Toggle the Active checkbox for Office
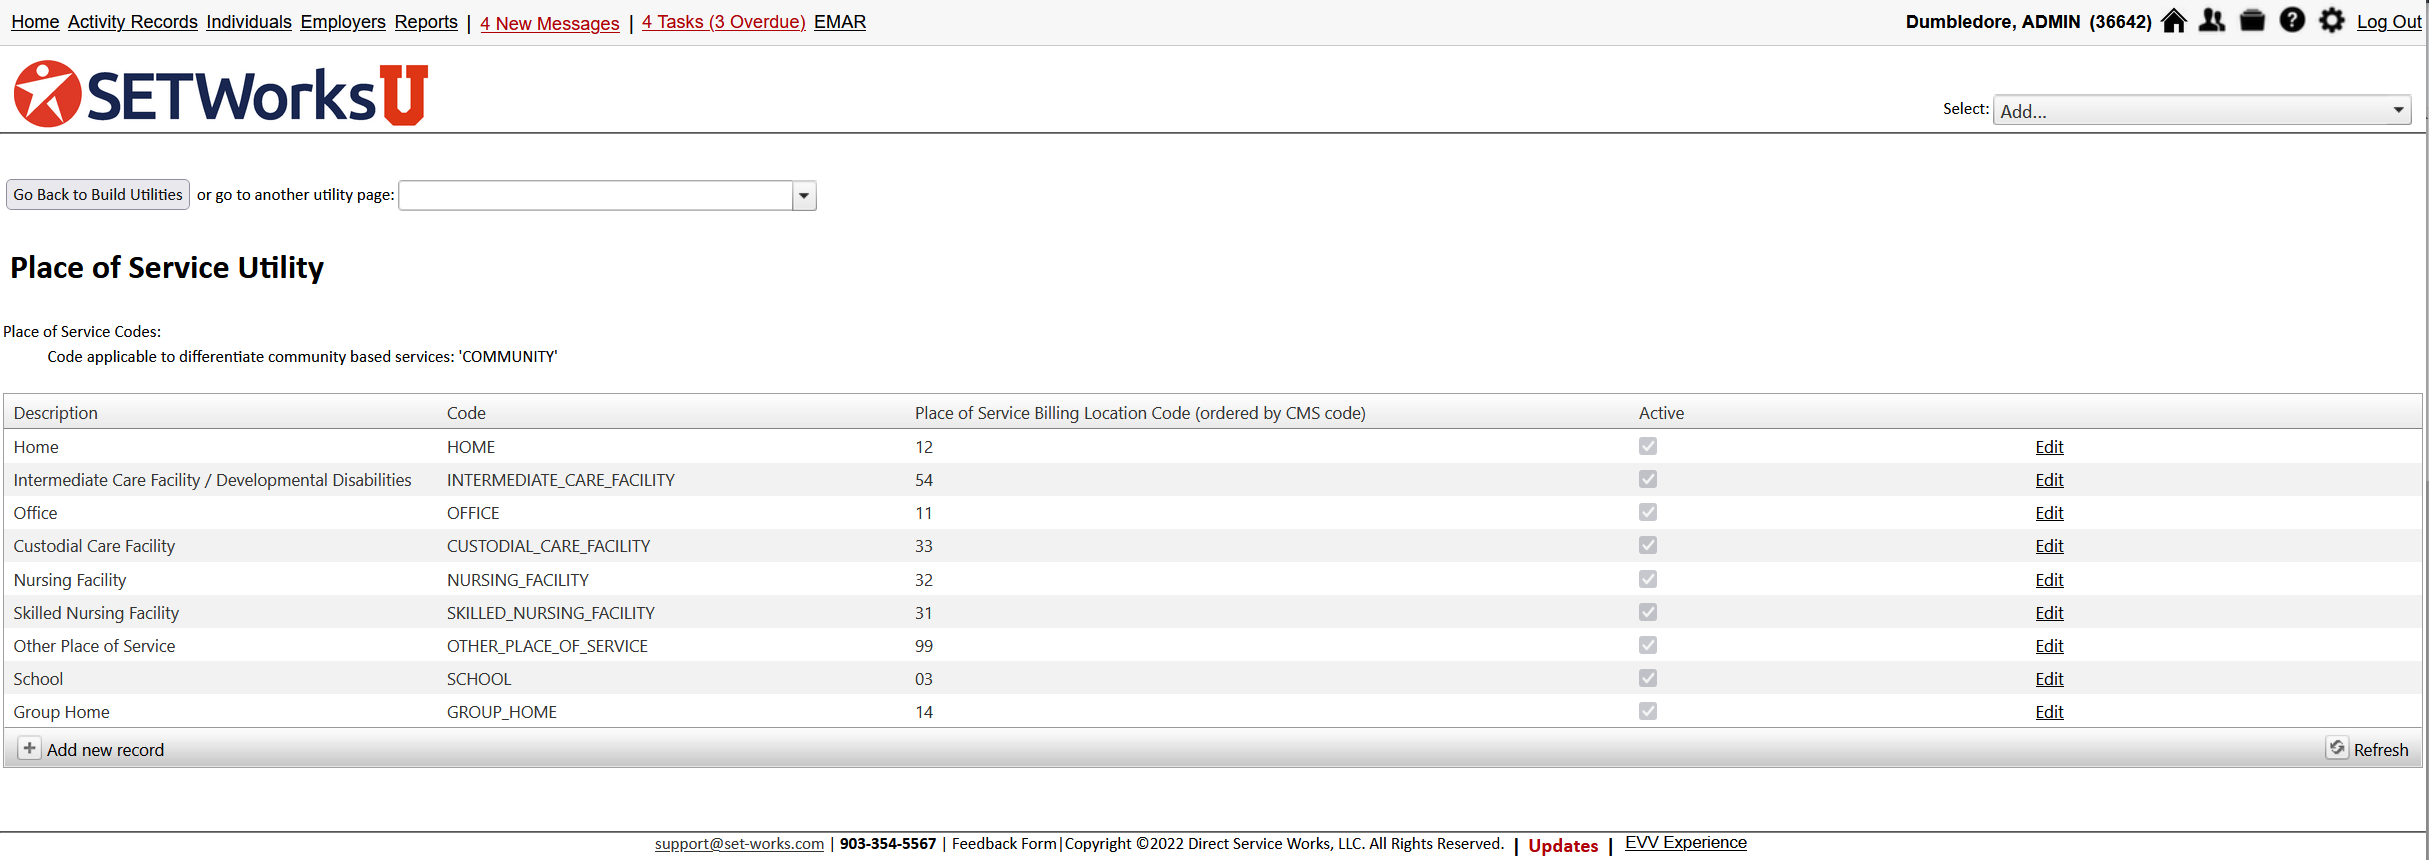 [x=1648, y=512]
